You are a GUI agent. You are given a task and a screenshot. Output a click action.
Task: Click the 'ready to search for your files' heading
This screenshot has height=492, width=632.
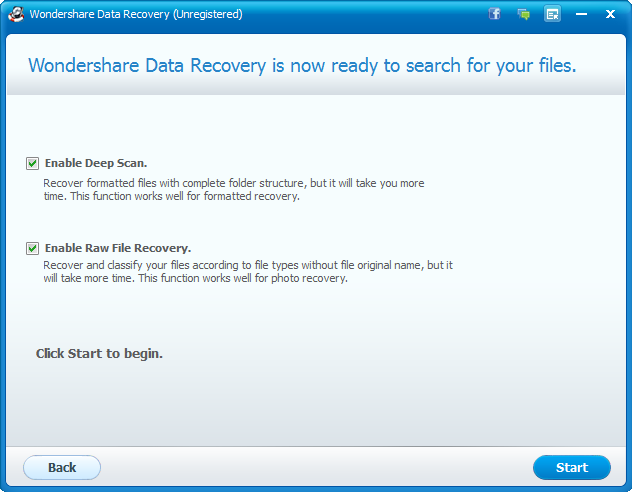(302, 66)
